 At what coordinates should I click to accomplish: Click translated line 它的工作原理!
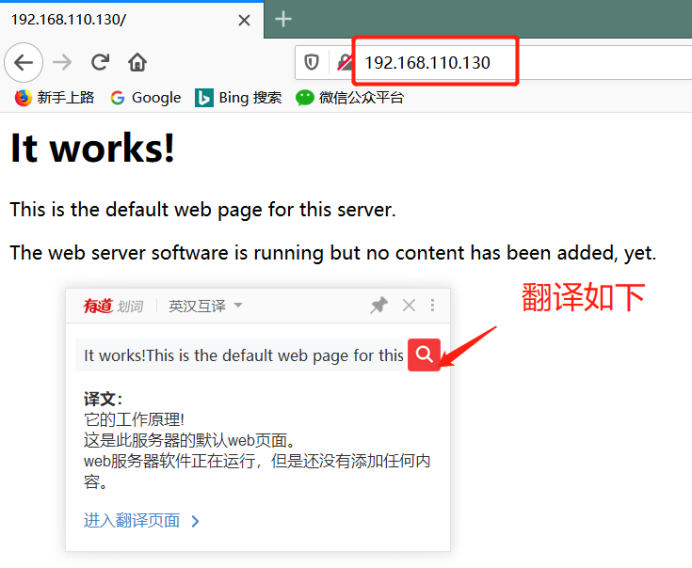[x=134, y=420]
